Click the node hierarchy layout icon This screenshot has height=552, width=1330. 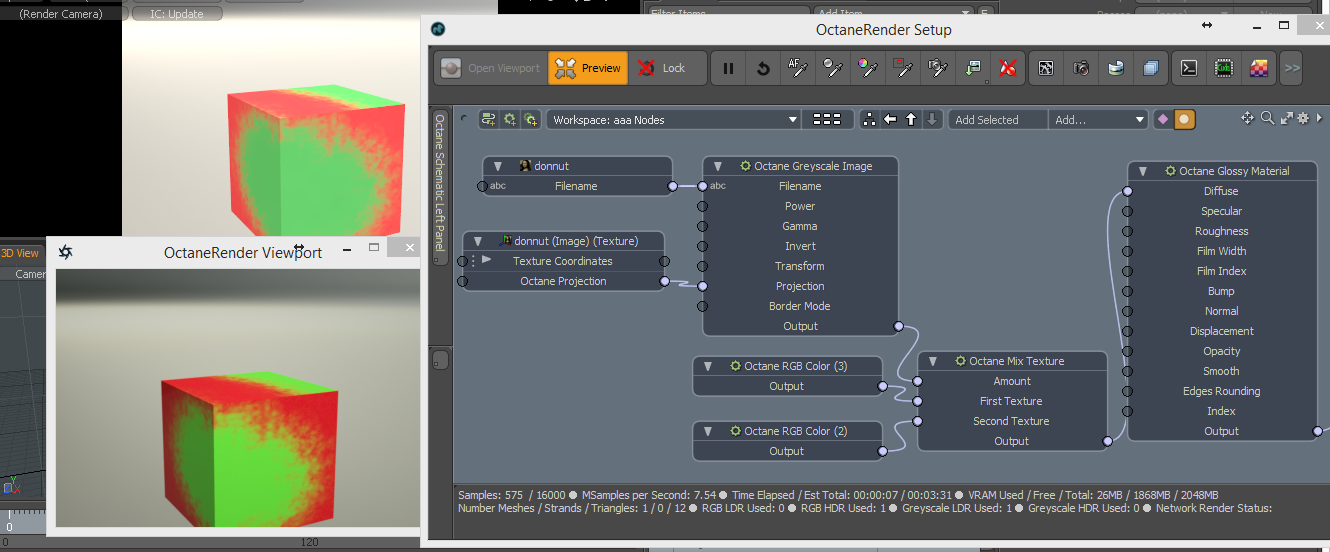click(x=868, y=119)
